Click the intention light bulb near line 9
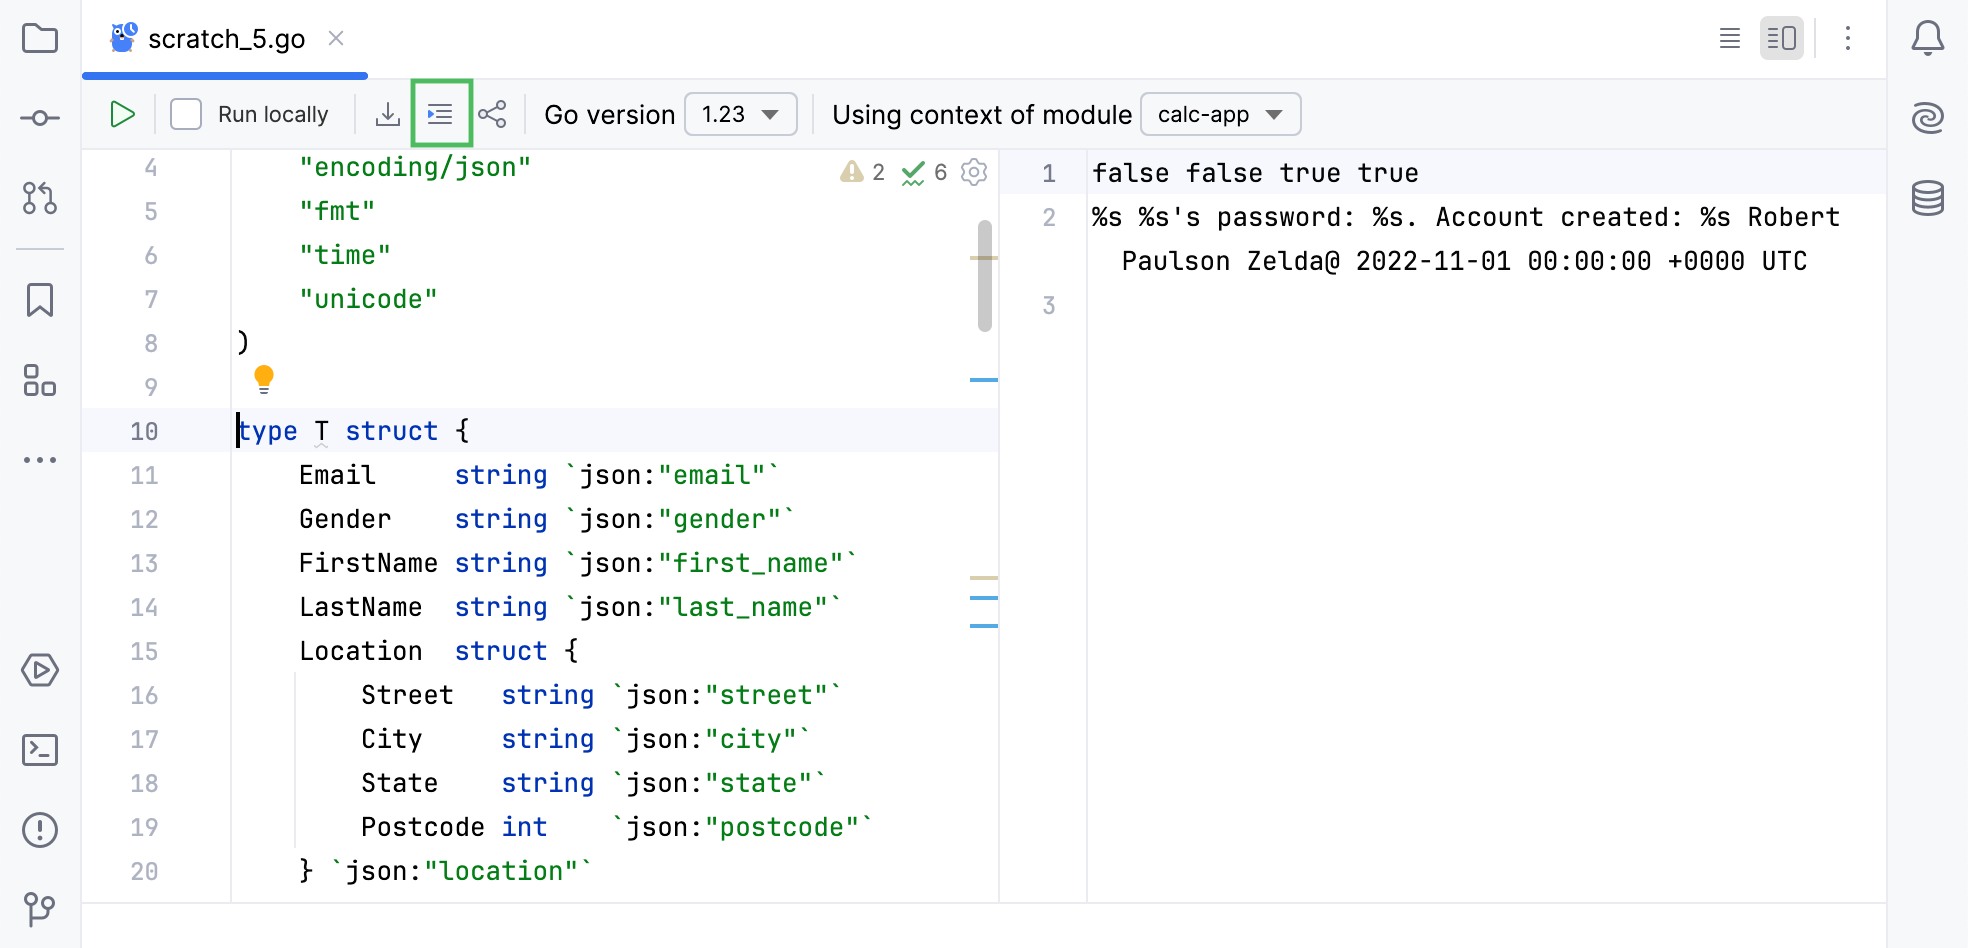Image resolution: width=1968 pixels, height=948 pixels. click(264, 378)
